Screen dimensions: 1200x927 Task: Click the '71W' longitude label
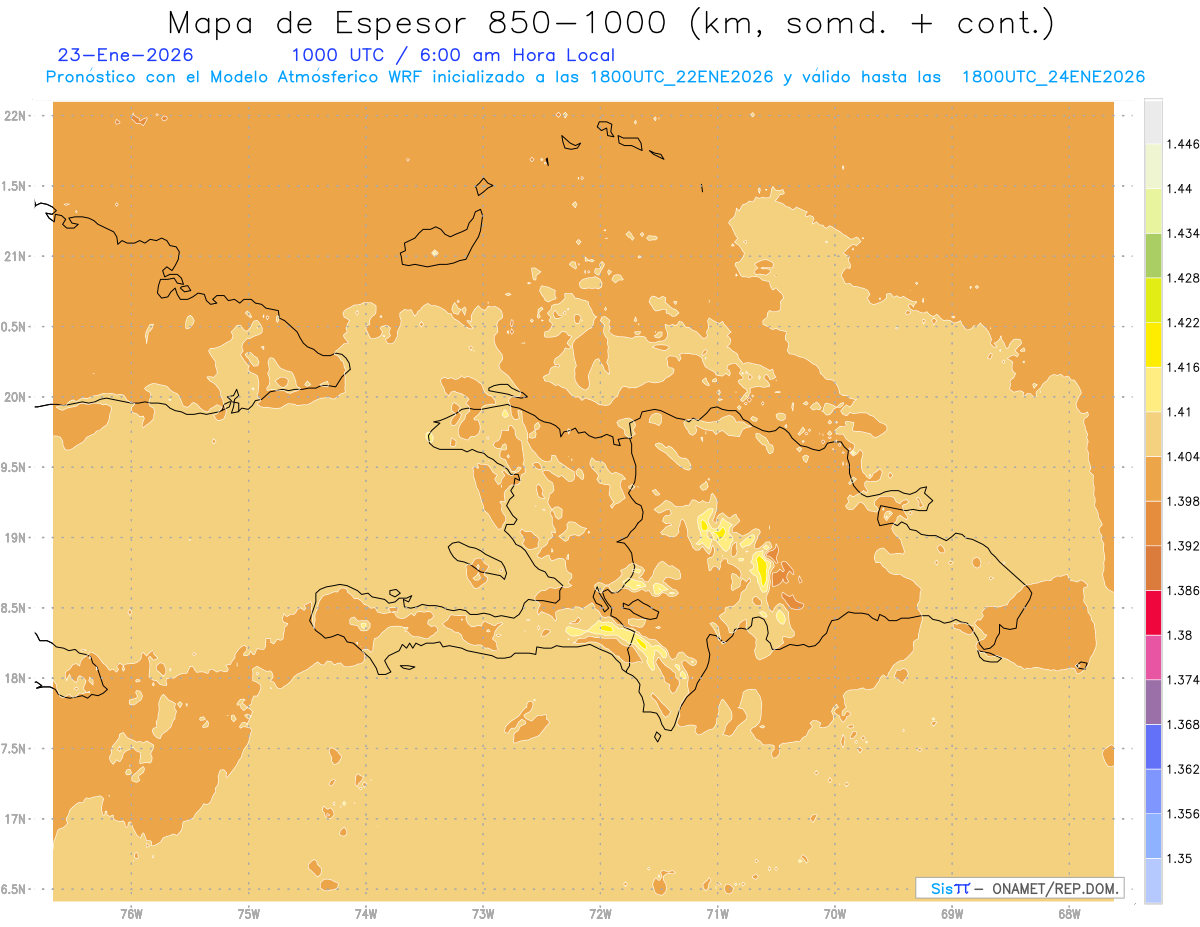click(x=717, y=914)
